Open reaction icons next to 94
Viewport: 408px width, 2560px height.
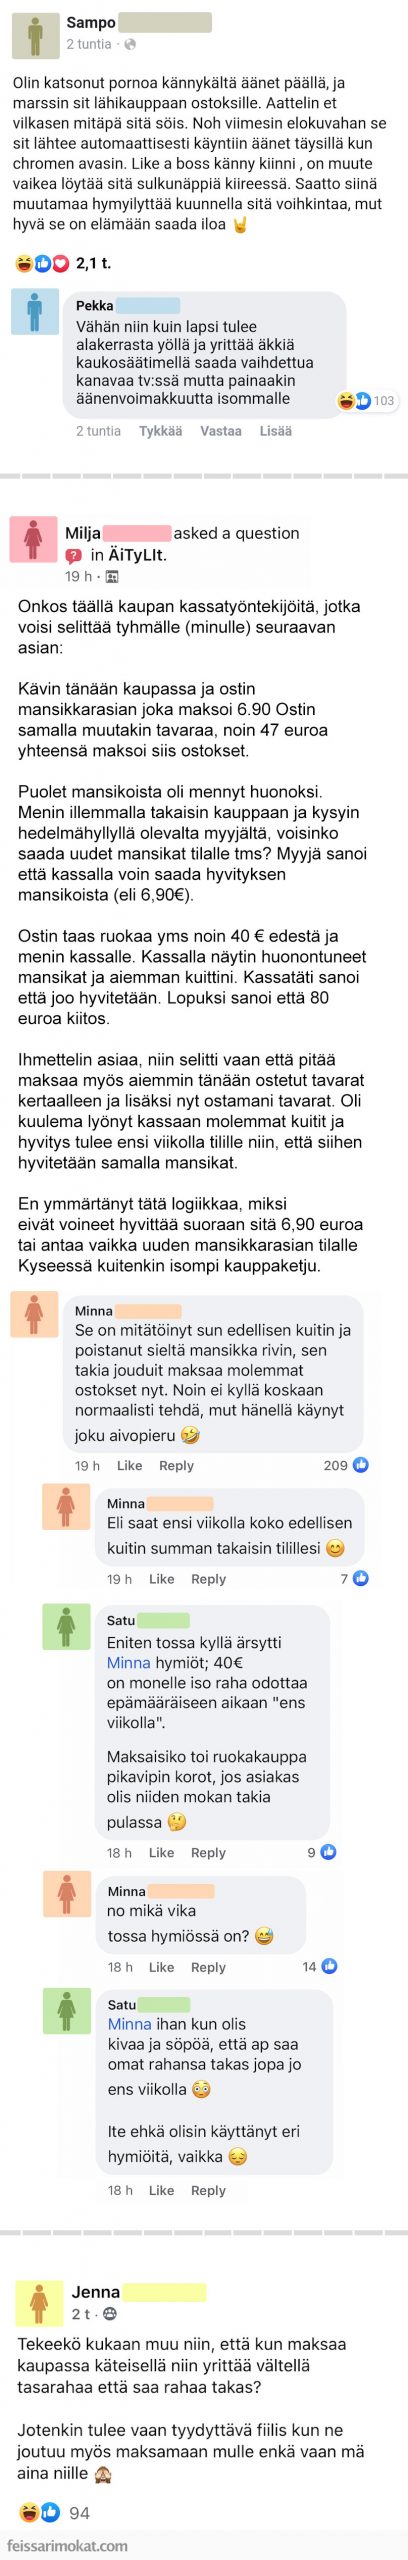coord(40,2512)
